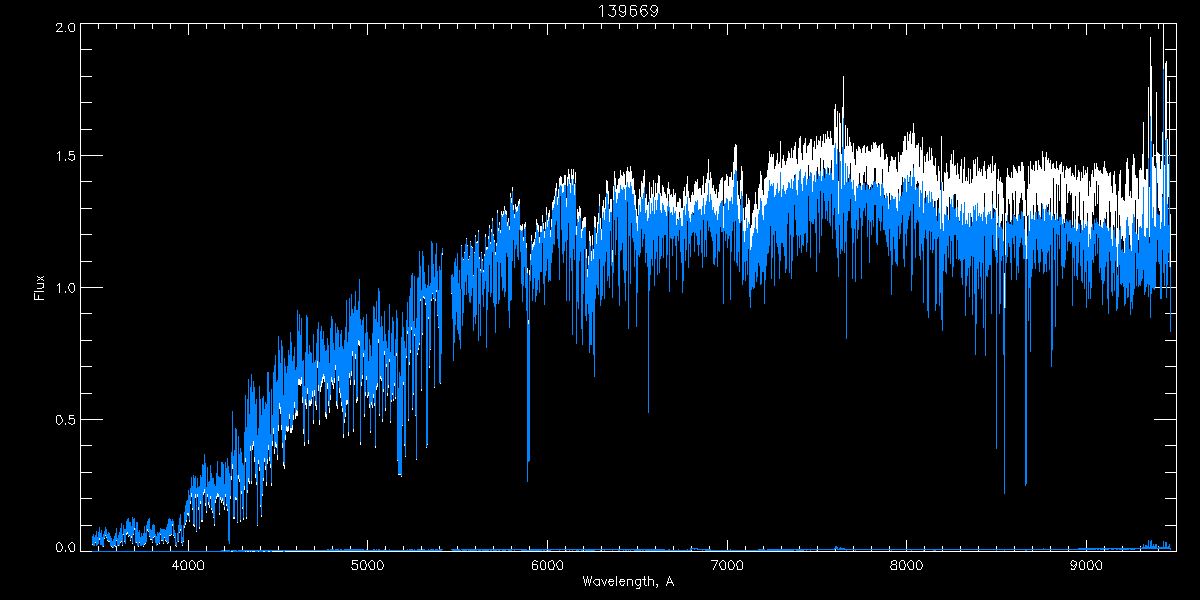The height and width of the screenshot is (600, 1200).
Task: Click the tallest white spike near 9350 Å
Action: (1150, 39)
